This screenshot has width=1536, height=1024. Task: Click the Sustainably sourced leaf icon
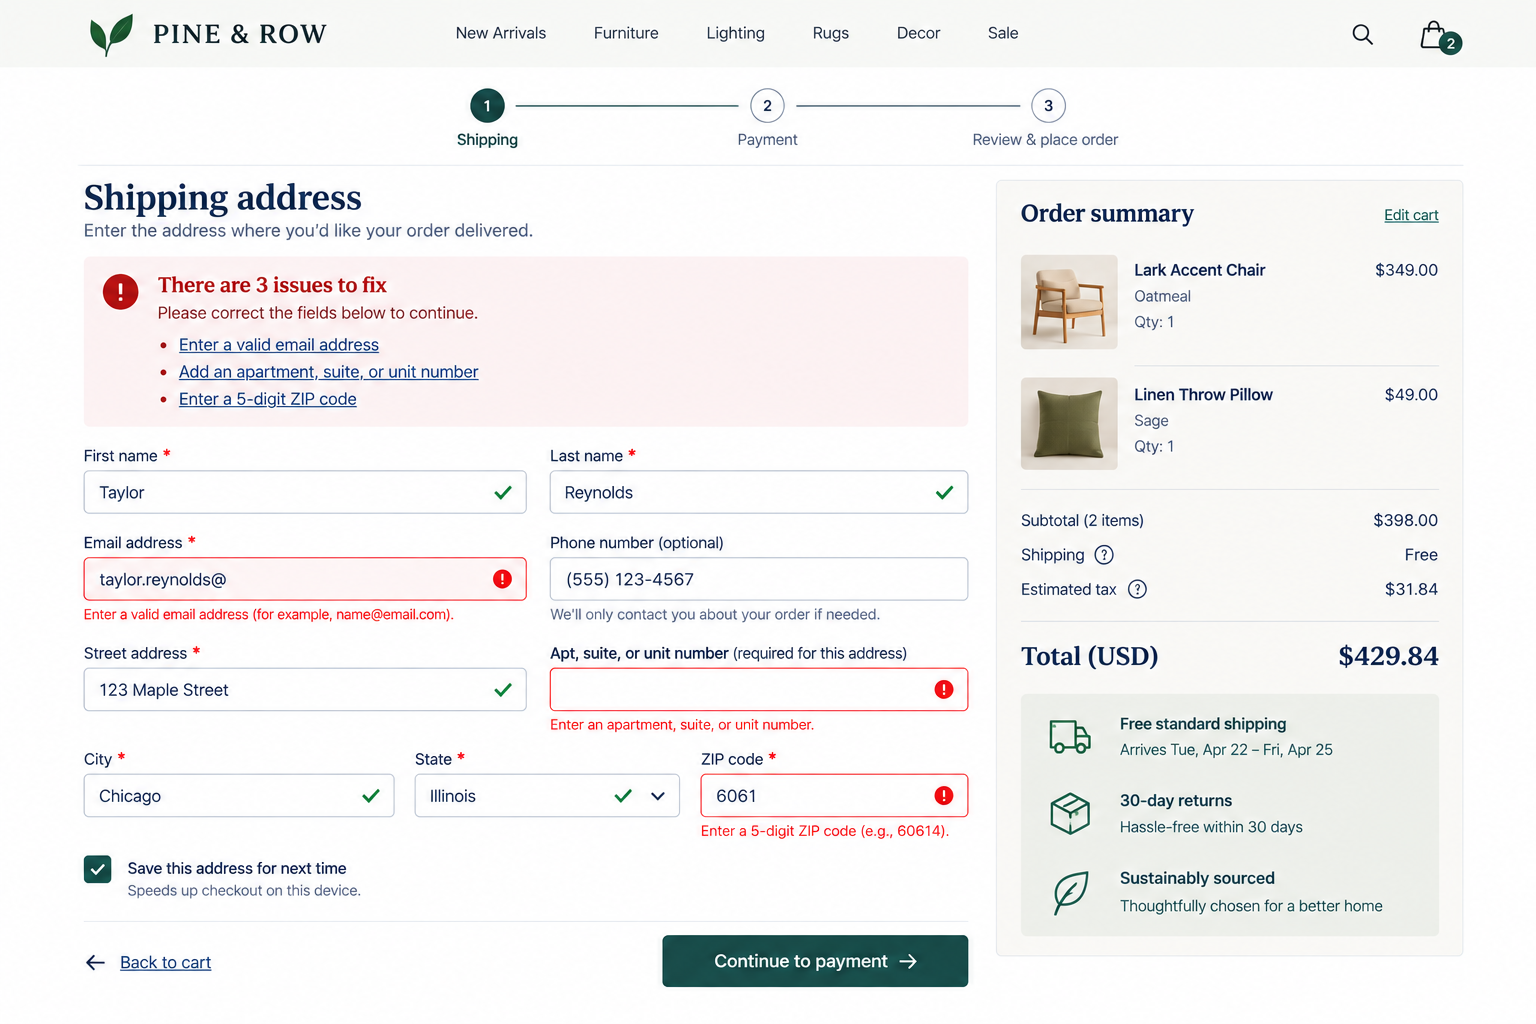(x=1070, y=892)
